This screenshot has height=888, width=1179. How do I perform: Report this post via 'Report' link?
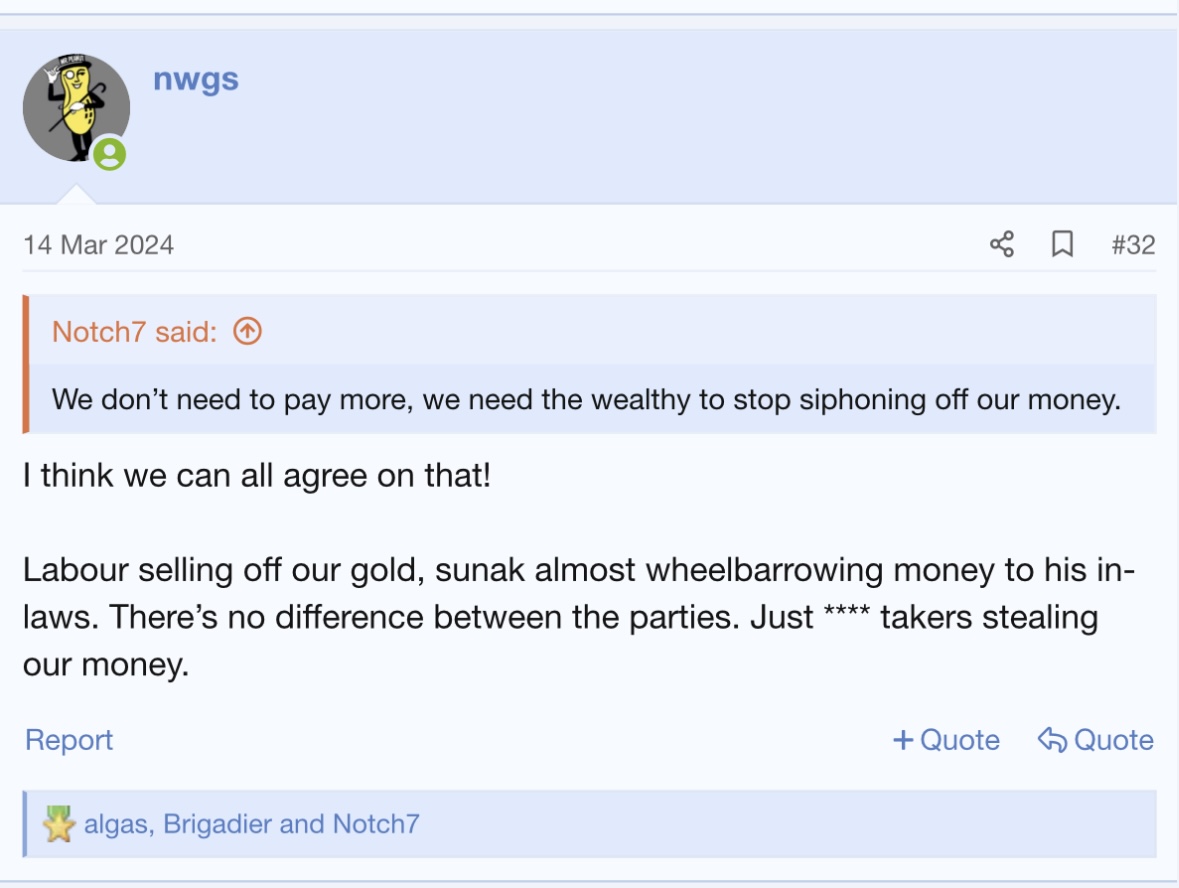68,740
